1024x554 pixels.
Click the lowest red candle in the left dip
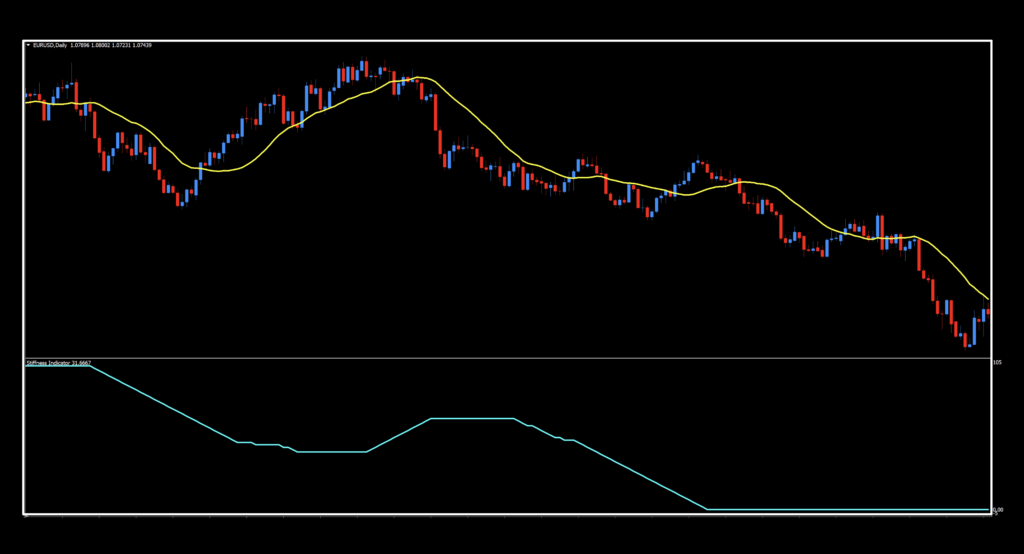pyautogui.click(x=179, y=197)
